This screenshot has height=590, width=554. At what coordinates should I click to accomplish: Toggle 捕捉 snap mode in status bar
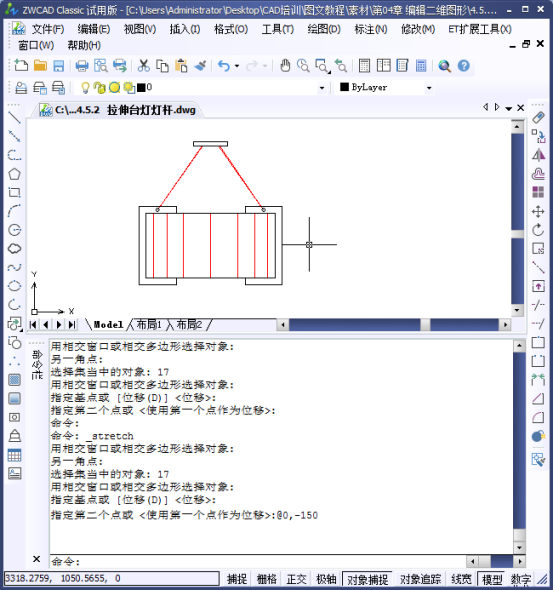237,579
